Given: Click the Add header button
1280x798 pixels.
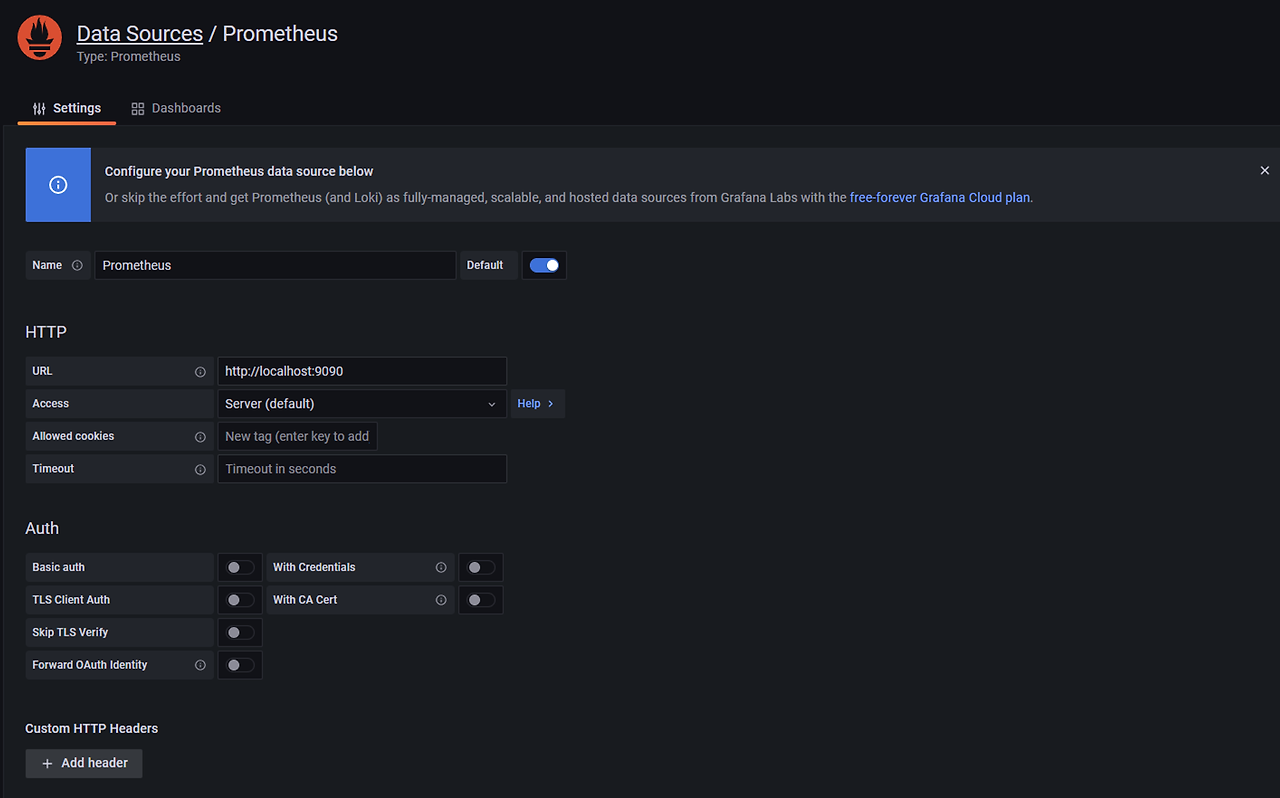Looking at the screenshot, I should (x=84, y=763).
